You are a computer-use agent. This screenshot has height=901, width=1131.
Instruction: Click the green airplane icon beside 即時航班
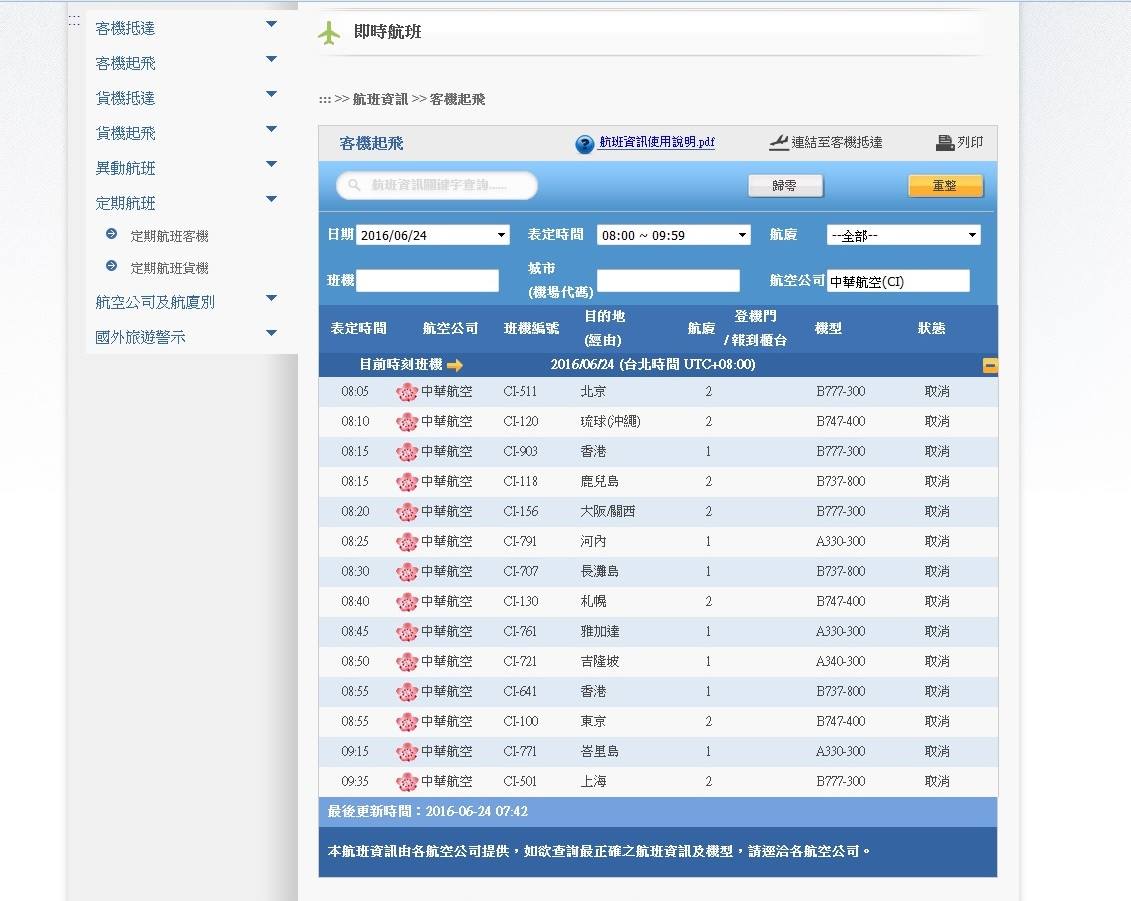(x=329, y=32)
